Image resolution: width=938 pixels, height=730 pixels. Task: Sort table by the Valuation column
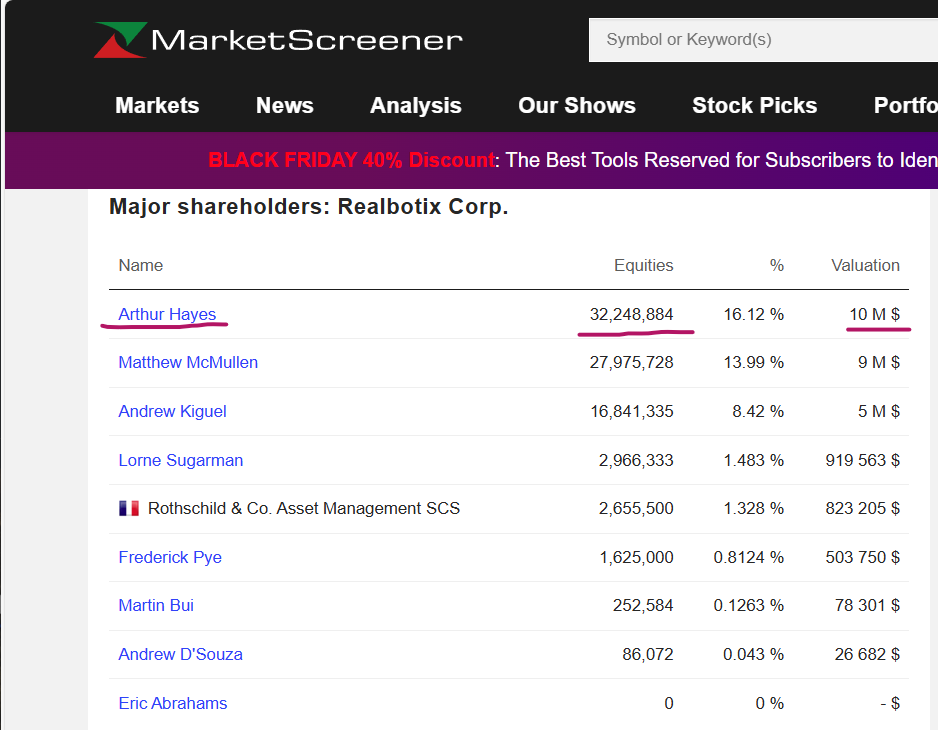click(x=865, y=265)
